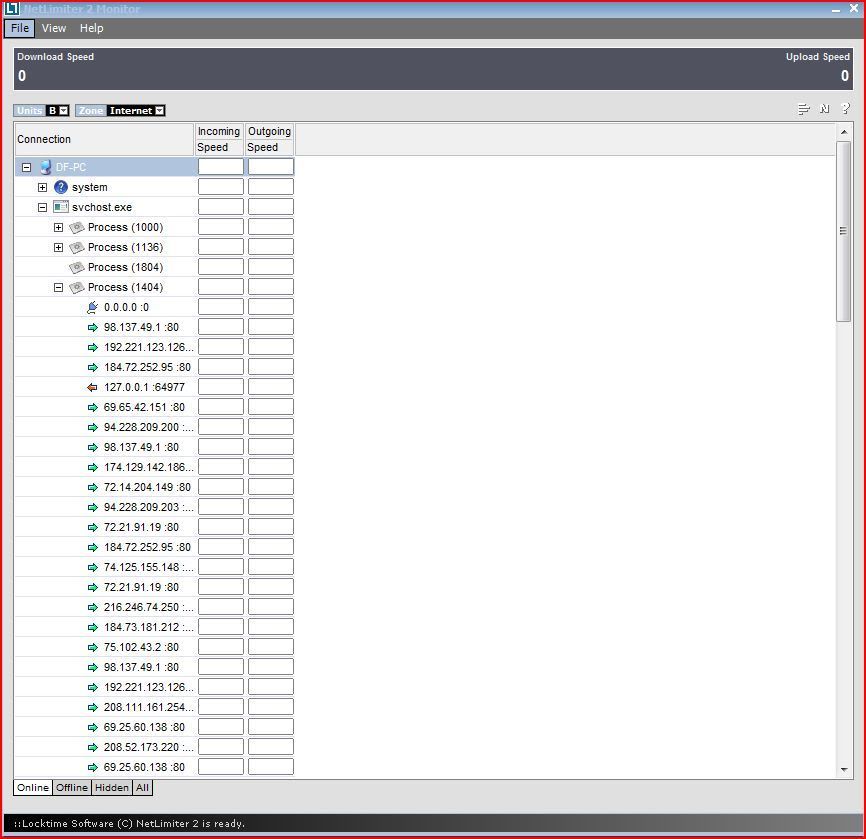Click green arrow beside 184.73.181.212
This screenshot has height=839, width=866.
click(x=92, y=627)
